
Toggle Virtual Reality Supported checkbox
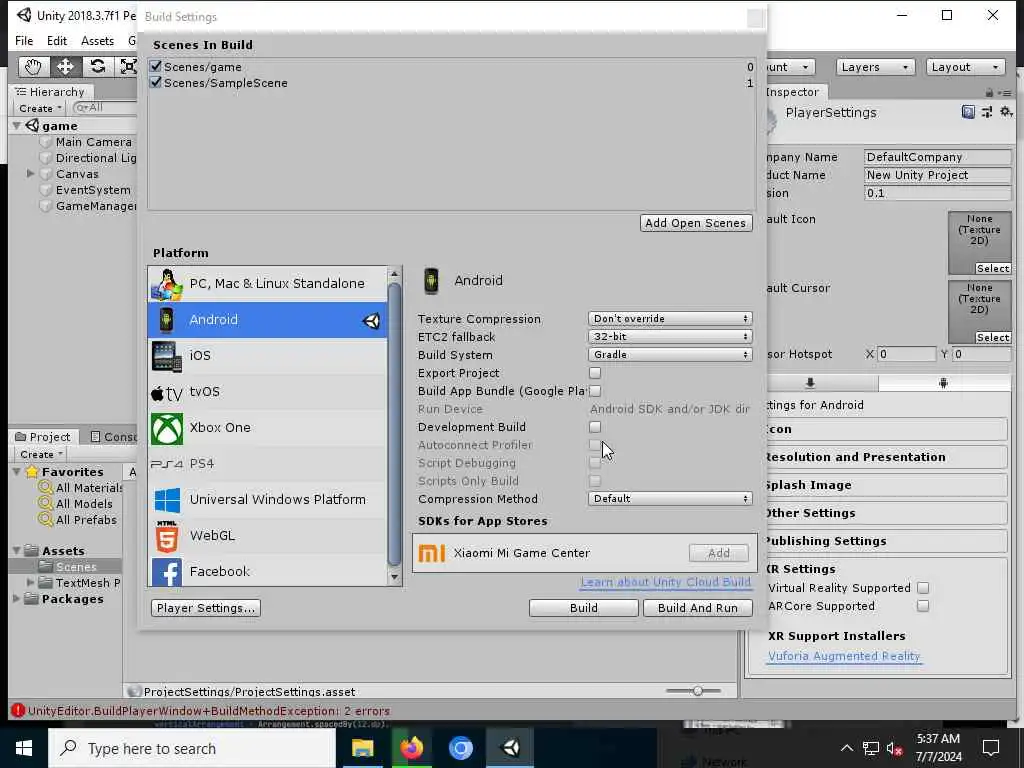[x=923, y=588]
